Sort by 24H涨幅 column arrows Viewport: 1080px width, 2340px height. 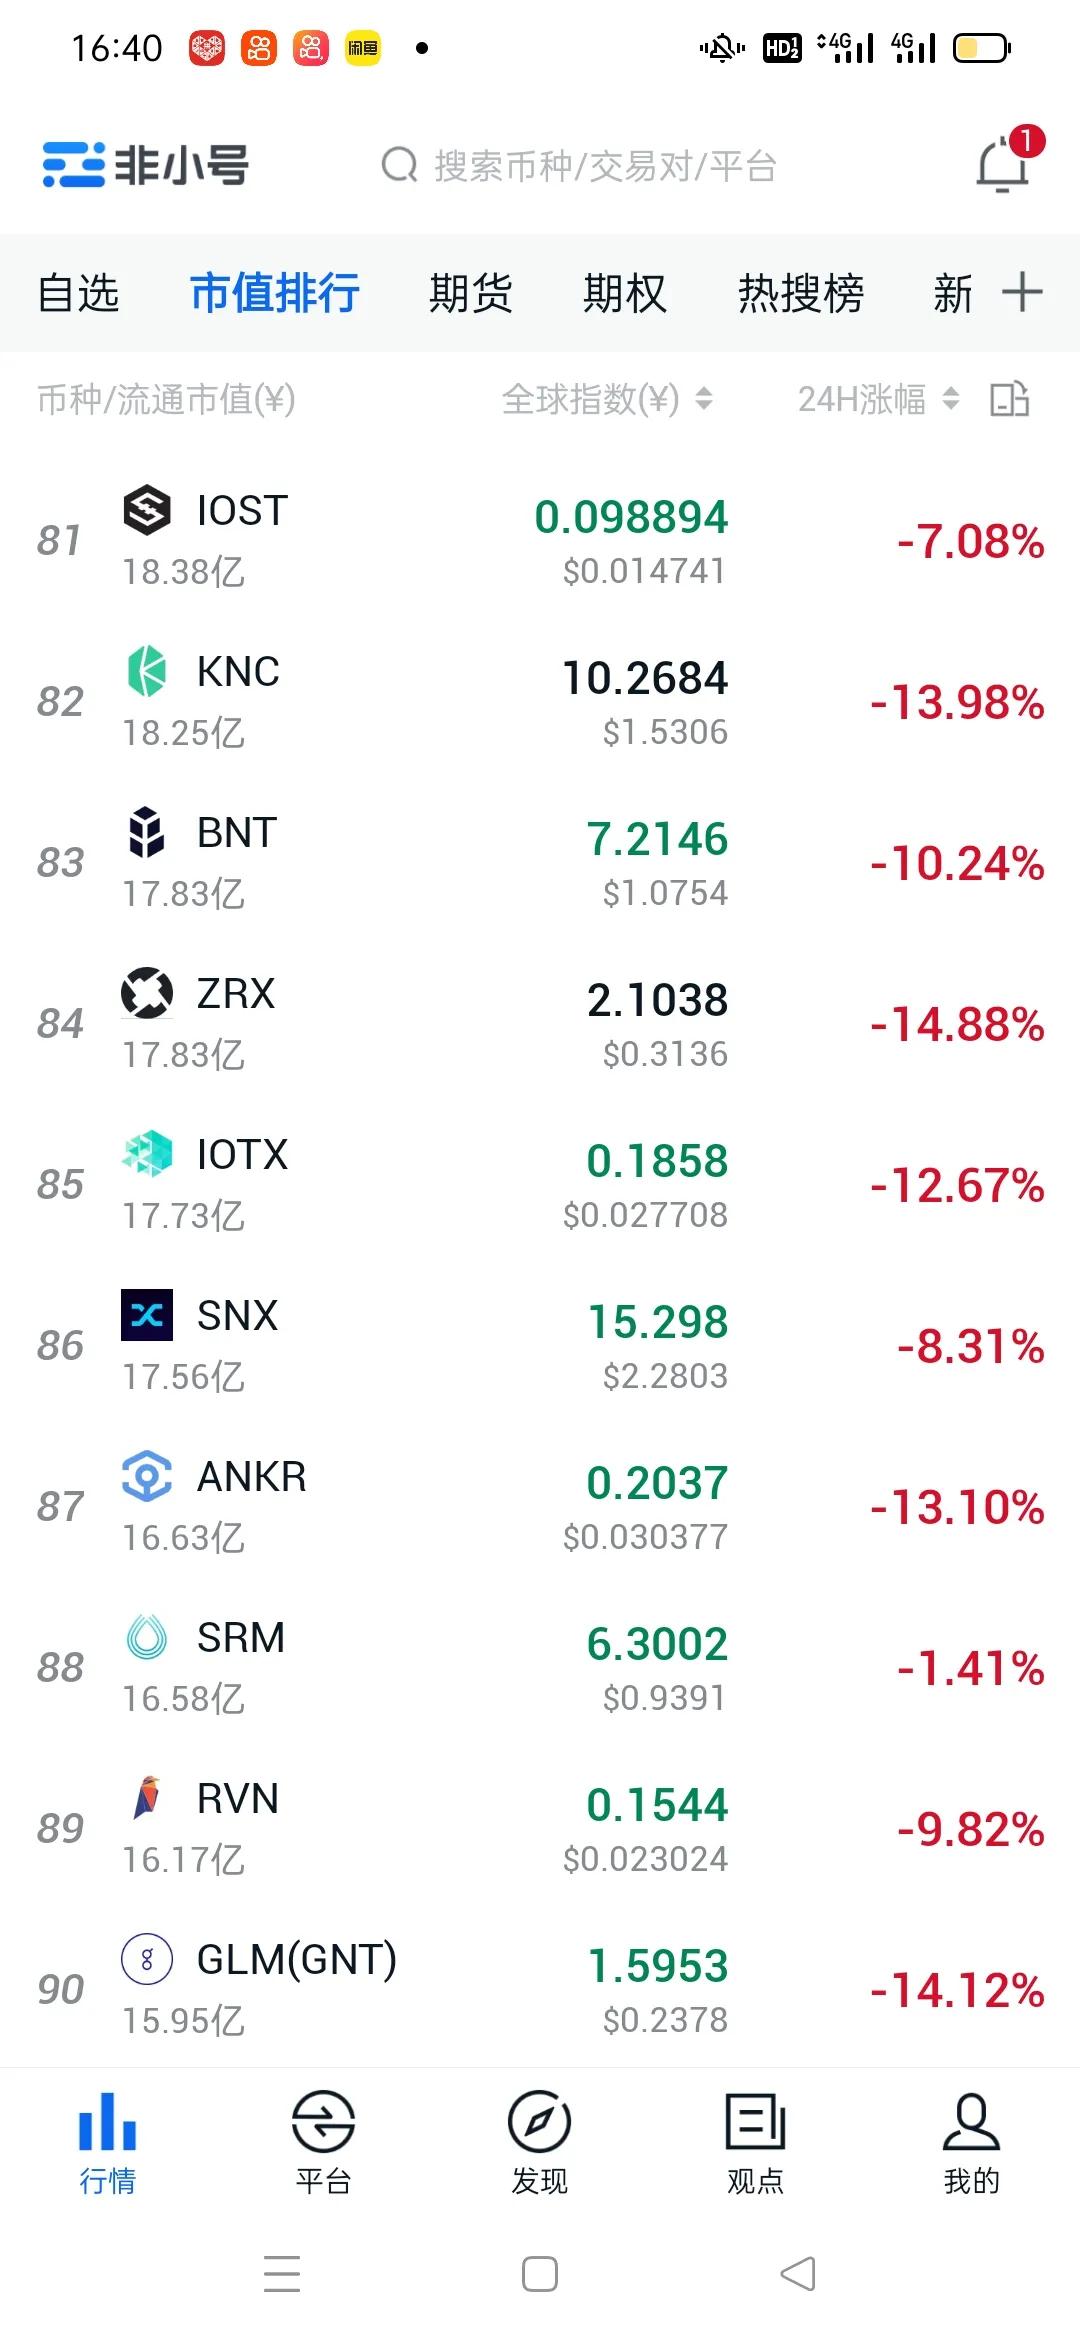click(x=951, y=399)
